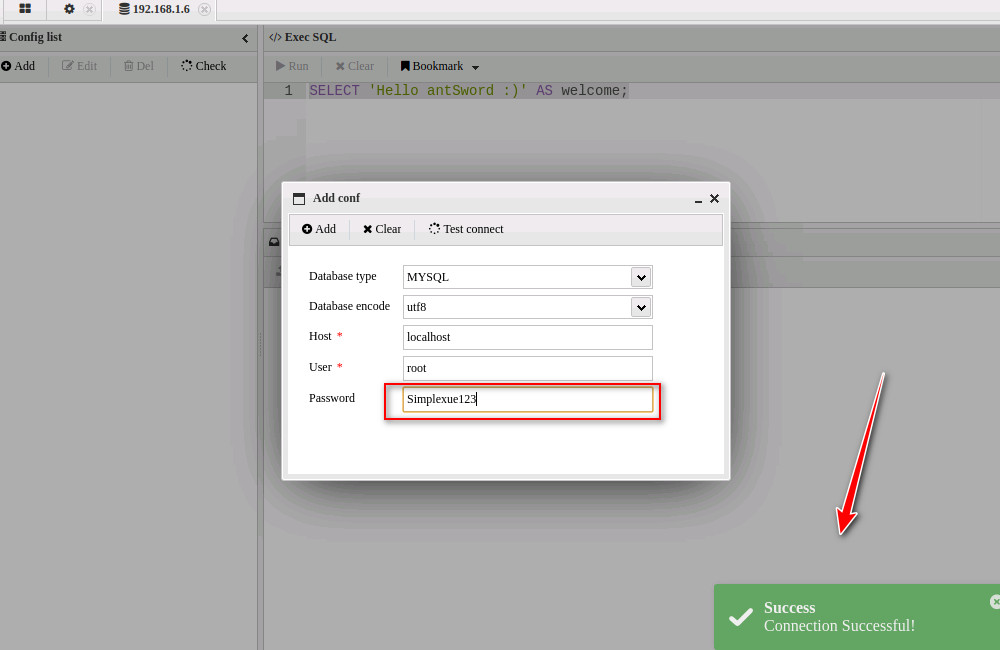Run the SQL query

pos(292,66)
